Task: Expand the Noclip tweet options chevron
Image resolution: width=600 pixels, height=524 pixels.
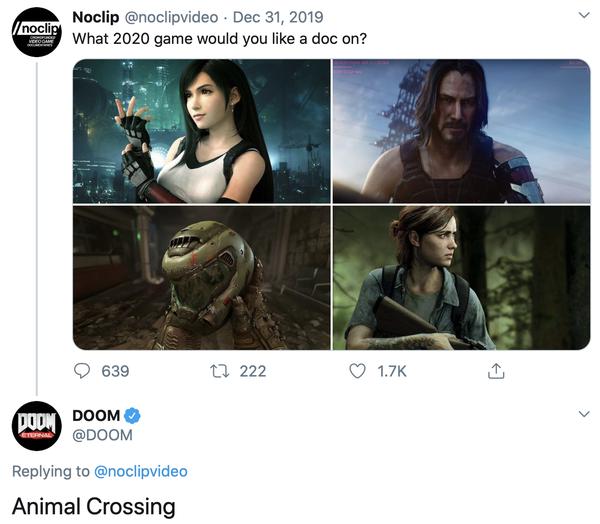Action: (584, 15)
